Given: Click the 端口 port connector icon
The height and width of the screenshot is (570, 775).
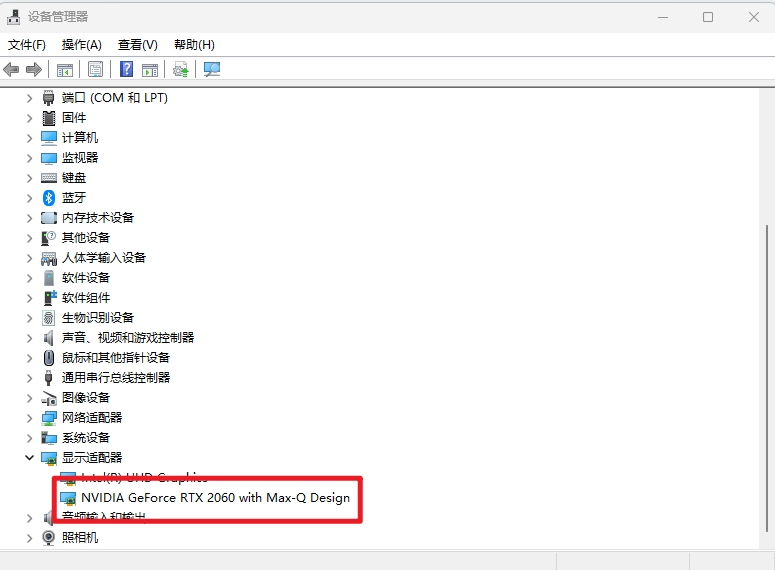Looking at the screenshot, I should 48,98.
